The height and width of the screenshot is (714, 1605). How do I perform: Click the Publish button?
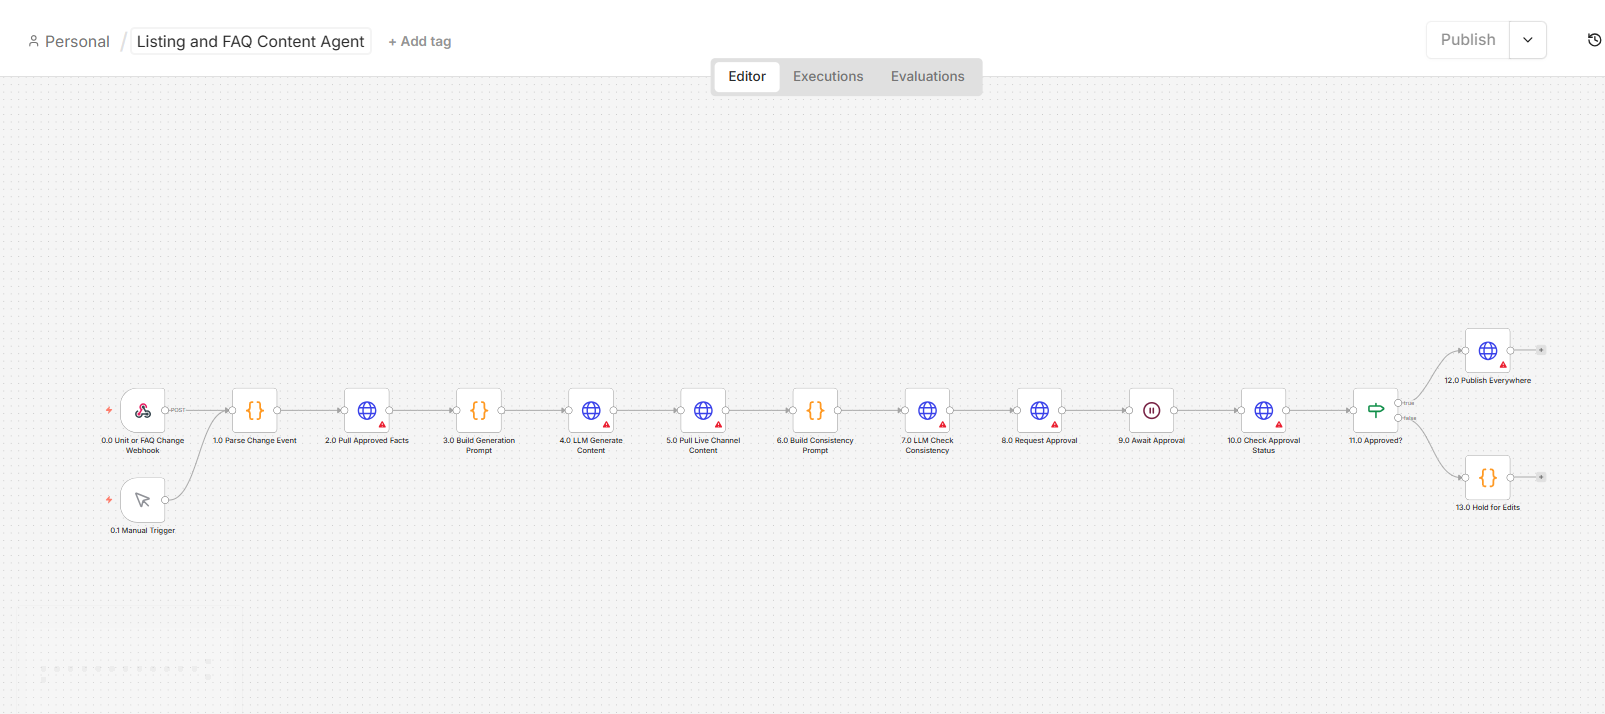(1468, 40)
